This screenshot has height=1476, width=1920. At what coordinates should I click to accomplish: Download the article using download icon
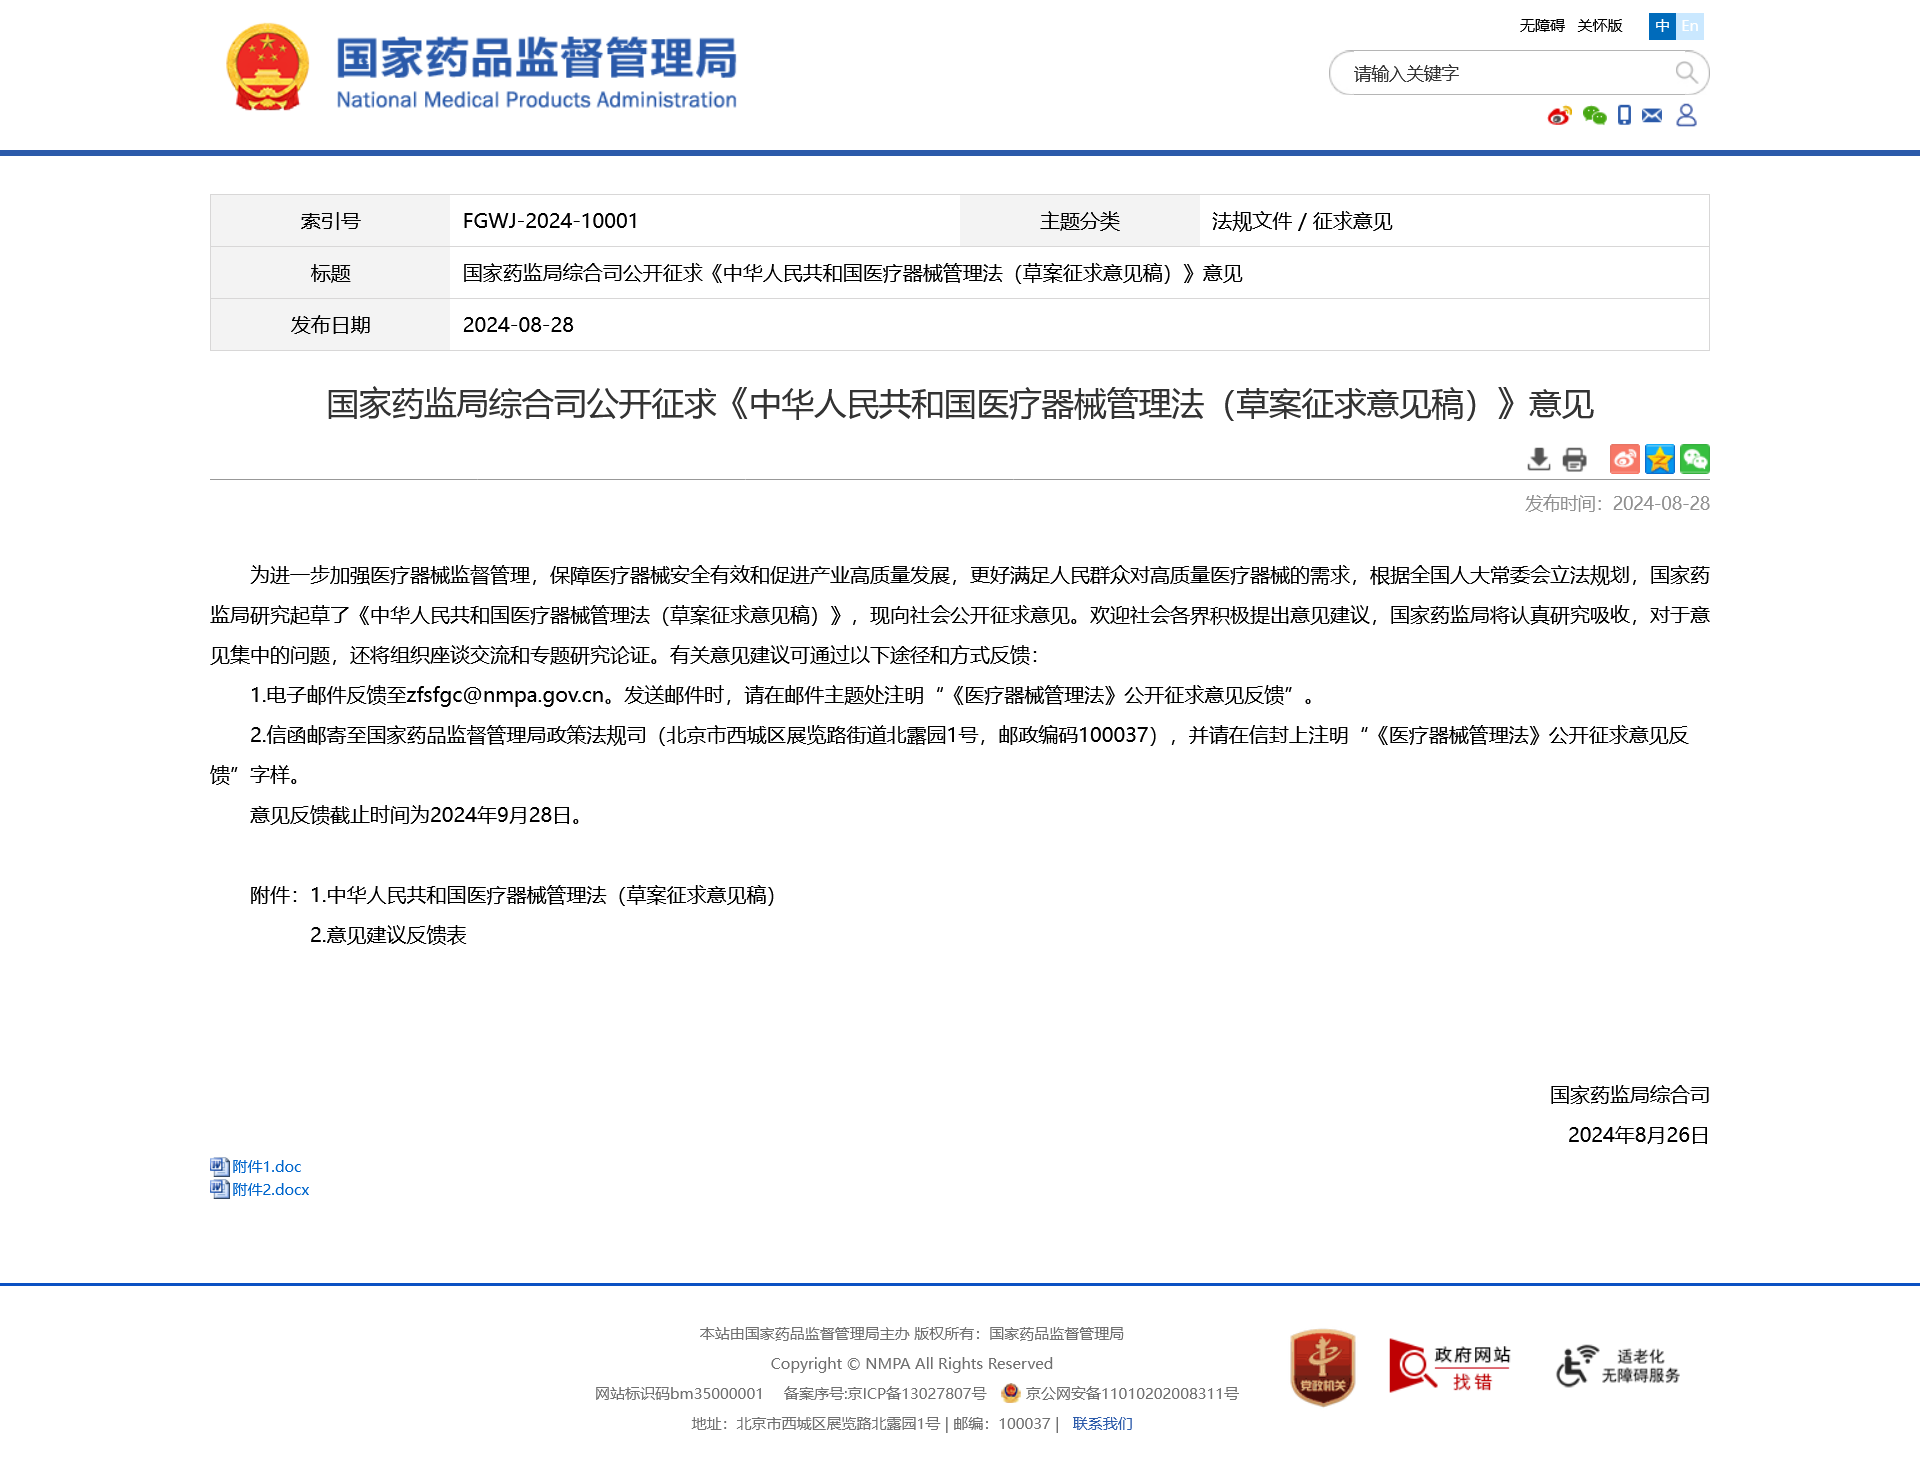(x=1539, y=459)
